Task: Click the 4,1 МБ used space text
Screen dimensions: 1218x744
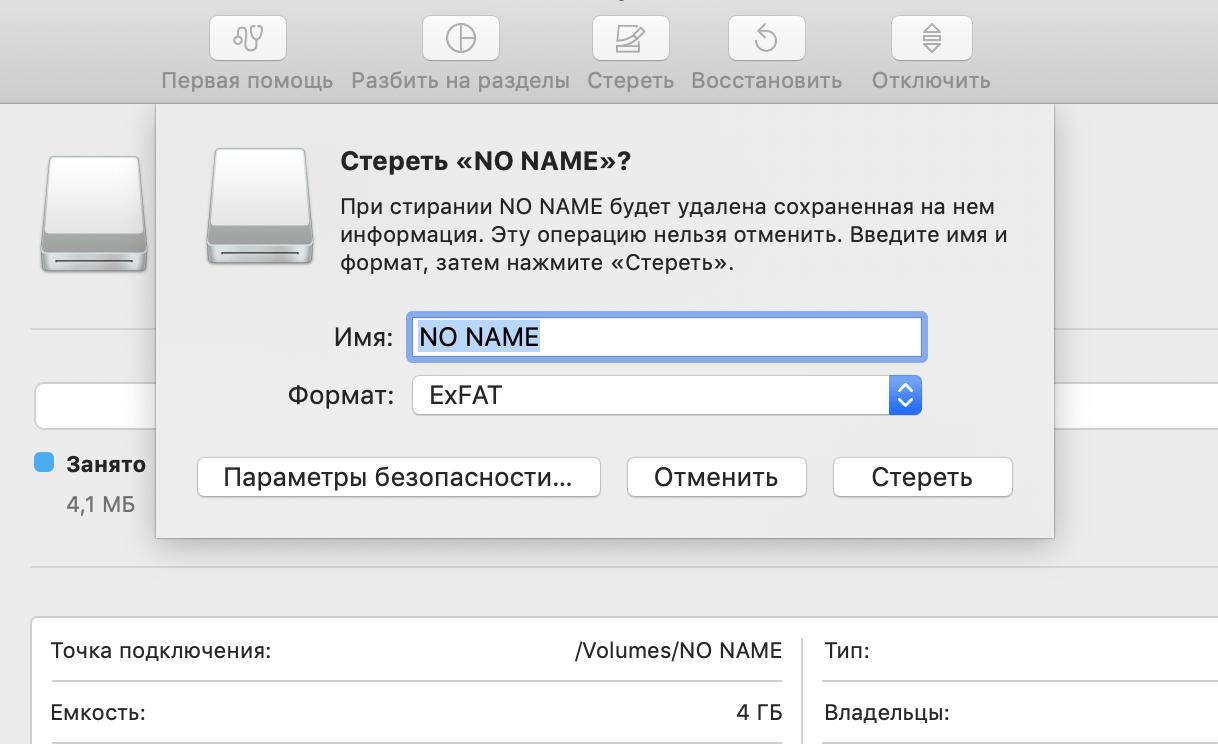Action: pos(100,504)
